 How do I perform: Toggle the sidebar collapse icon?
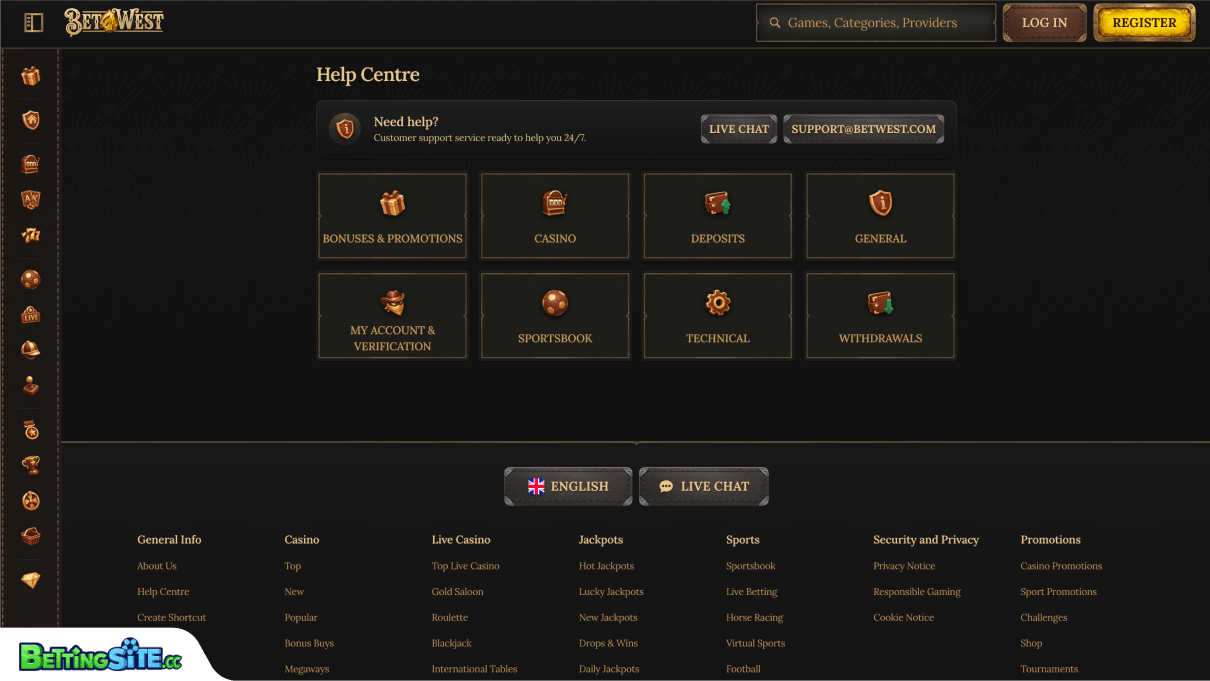33,22
